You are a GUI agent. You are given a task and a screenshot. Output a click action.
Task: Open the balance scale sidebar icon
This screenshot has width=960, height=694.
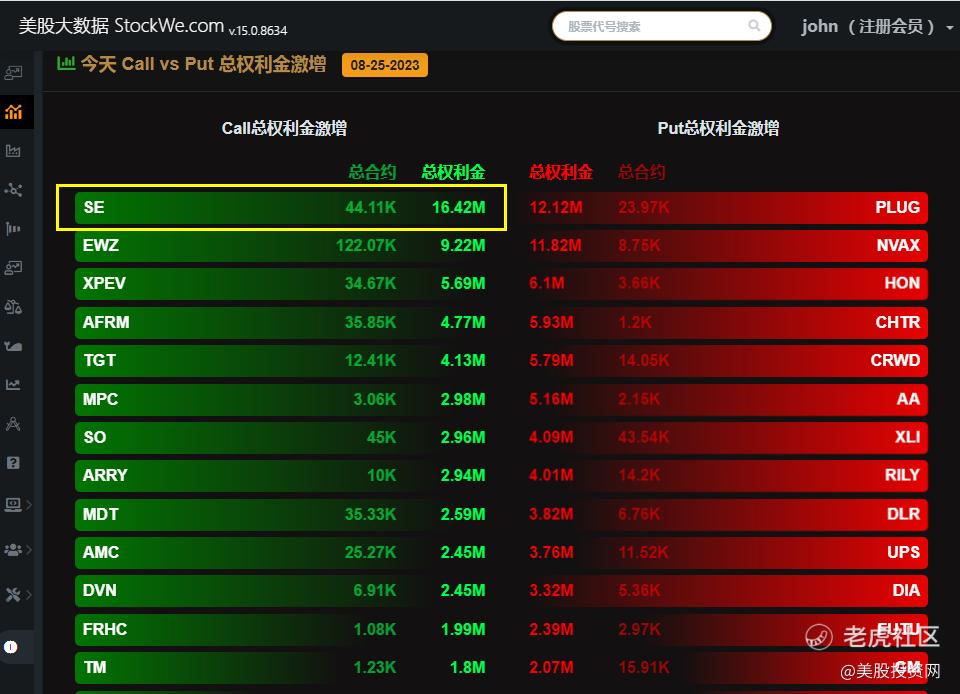pos(13,307)
